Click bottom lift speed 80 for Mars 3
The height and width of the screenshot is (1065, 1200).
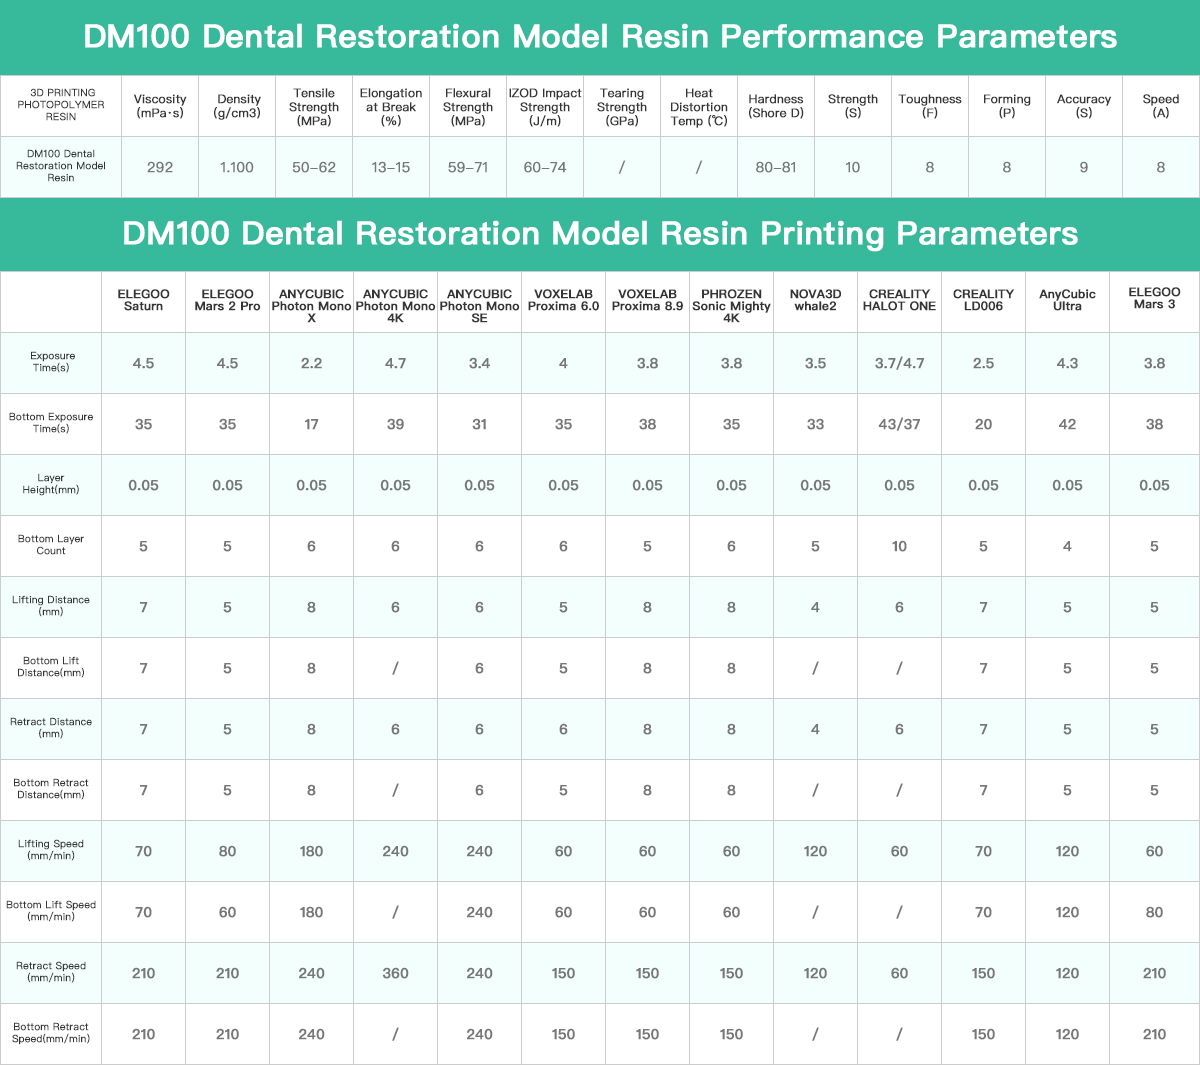coord(1155,912)
